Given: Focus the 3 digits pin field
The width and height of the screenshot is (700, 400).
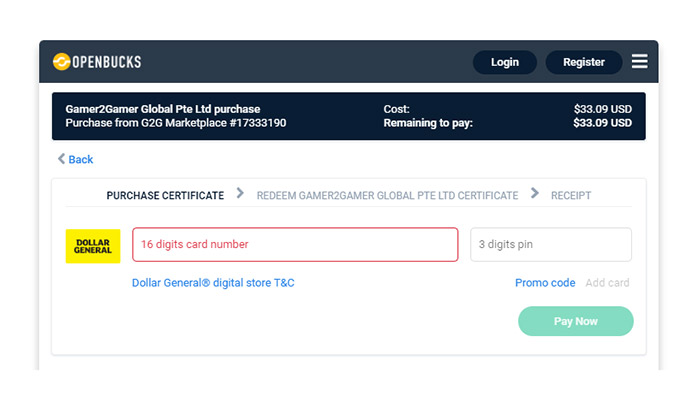Looking at the screenshot, I should (551, 245).
